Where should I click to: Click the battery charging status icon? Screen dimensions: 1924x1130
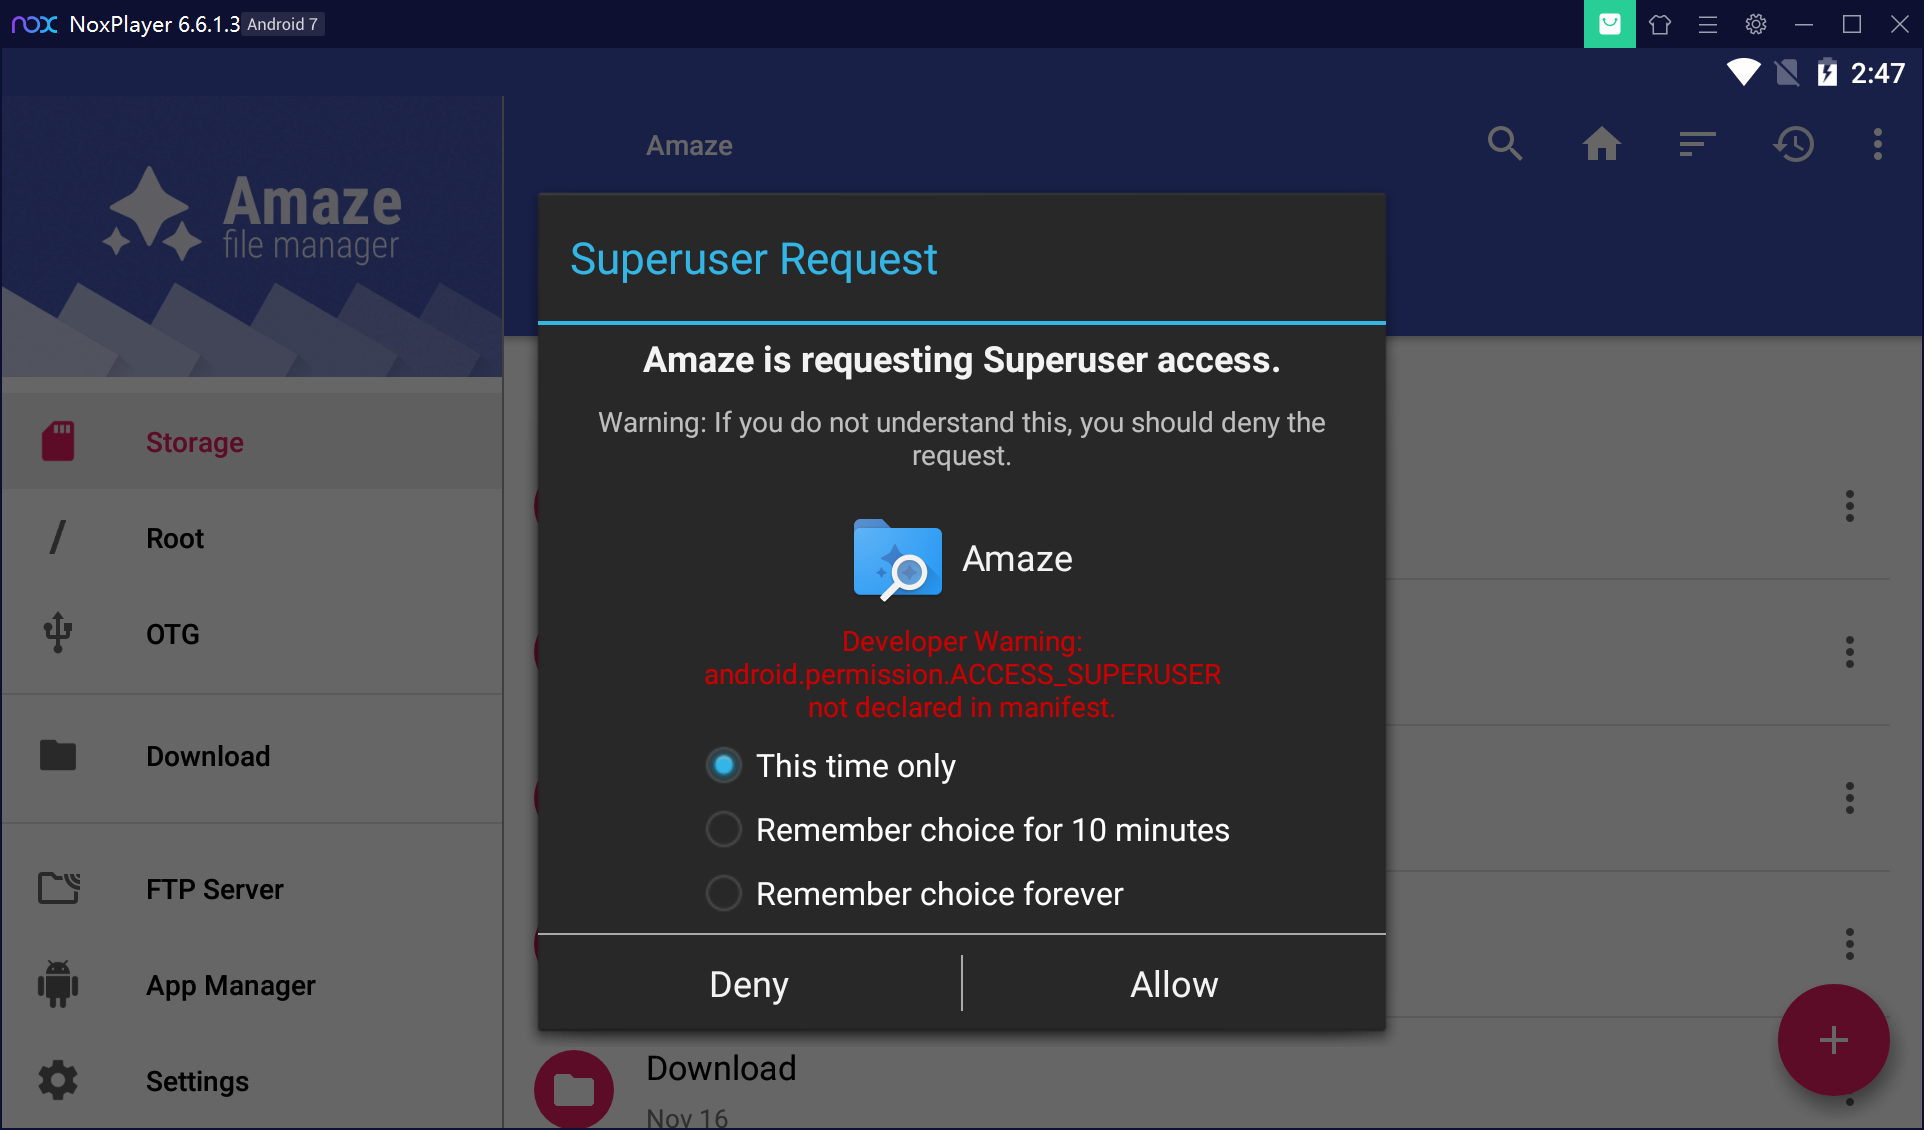click(1827, 72)
